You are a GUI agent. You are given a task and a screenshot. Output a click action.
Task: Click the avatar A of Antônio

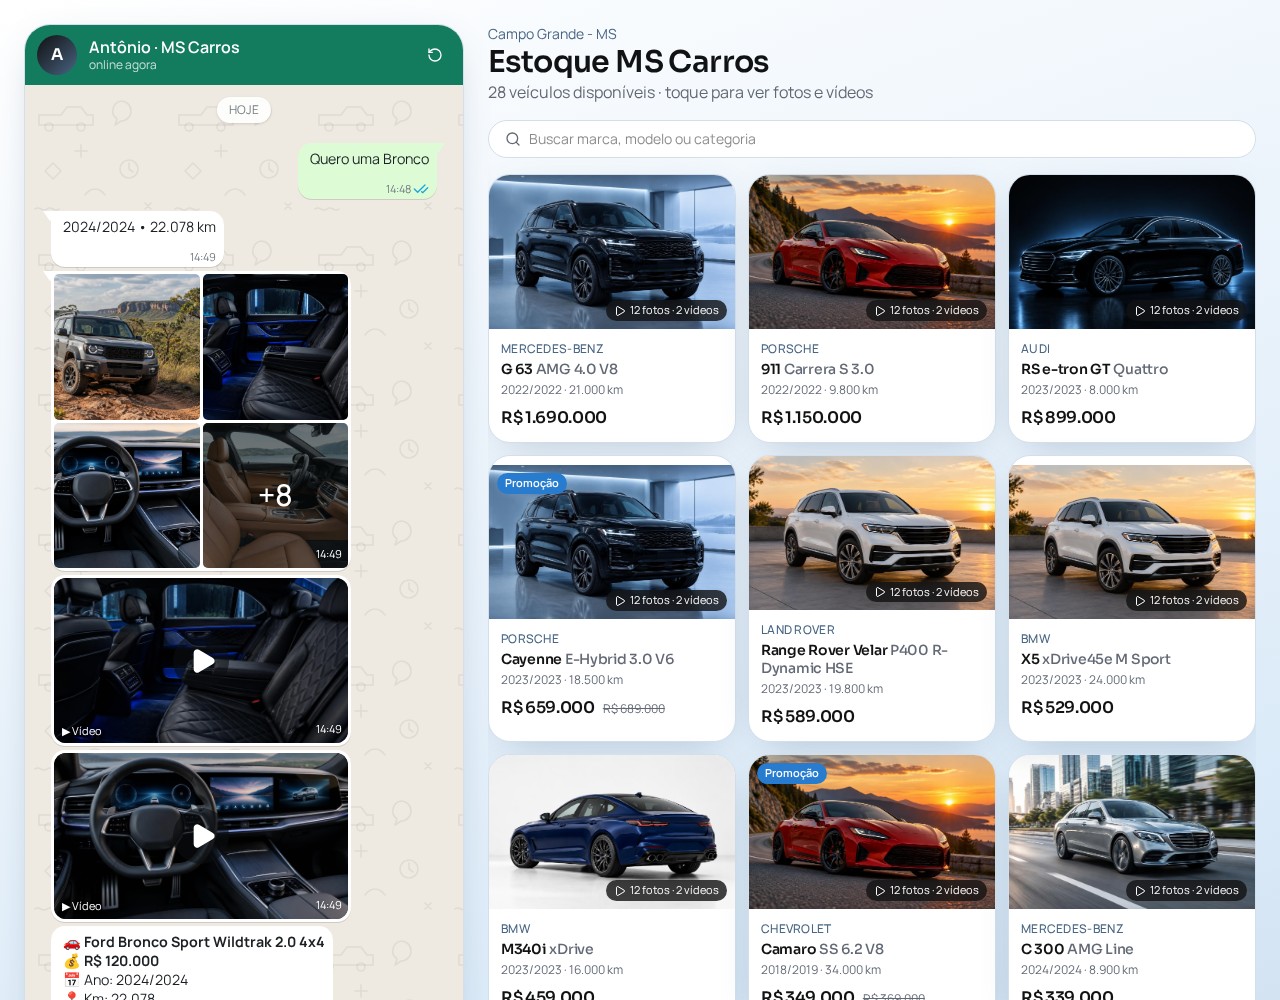click(x=57, y=55)
